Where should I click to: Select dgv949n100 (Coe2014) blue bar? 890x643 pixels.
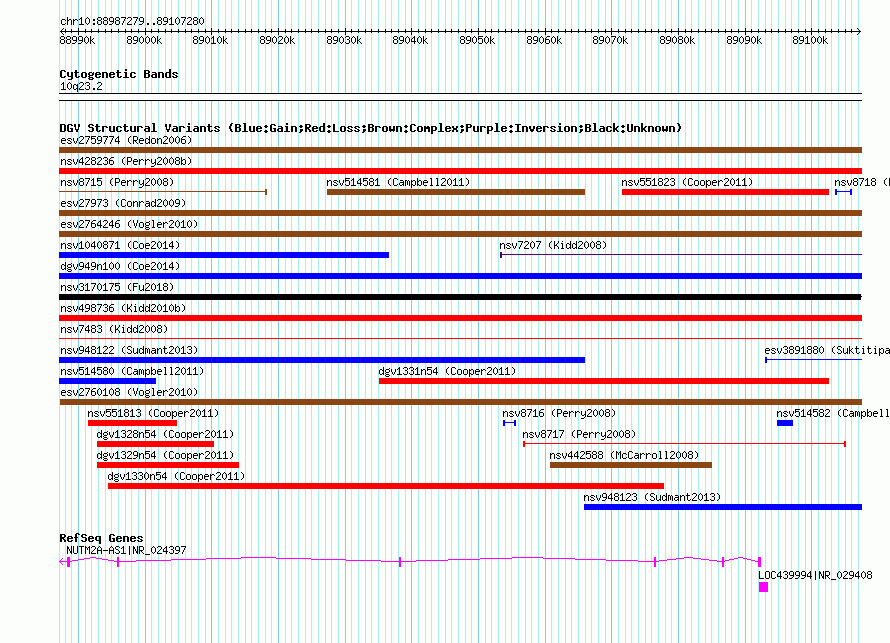460,276
